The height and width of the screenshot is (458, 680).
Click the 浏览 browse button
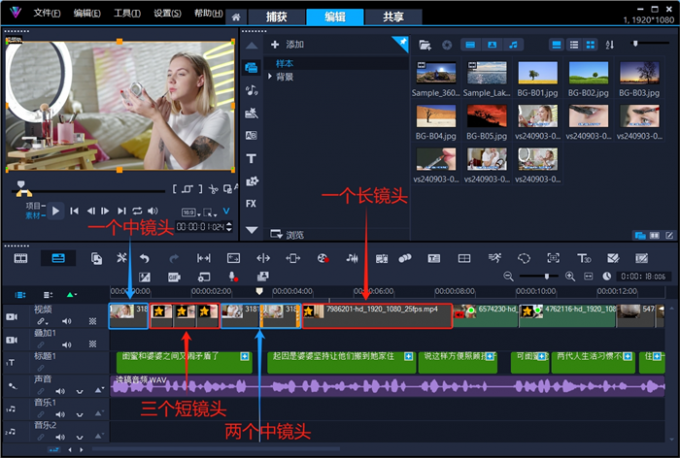point(287,235)
